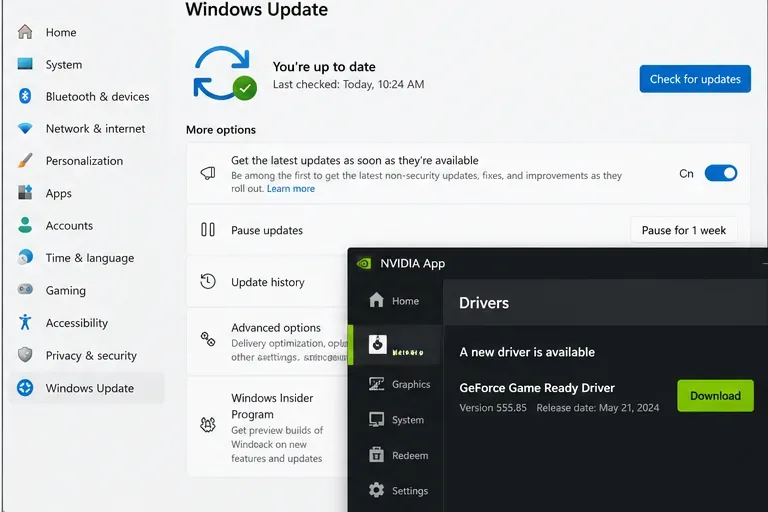Click the selected Drivers icon in NVIDIA sidebar

(x=378, y=345)
